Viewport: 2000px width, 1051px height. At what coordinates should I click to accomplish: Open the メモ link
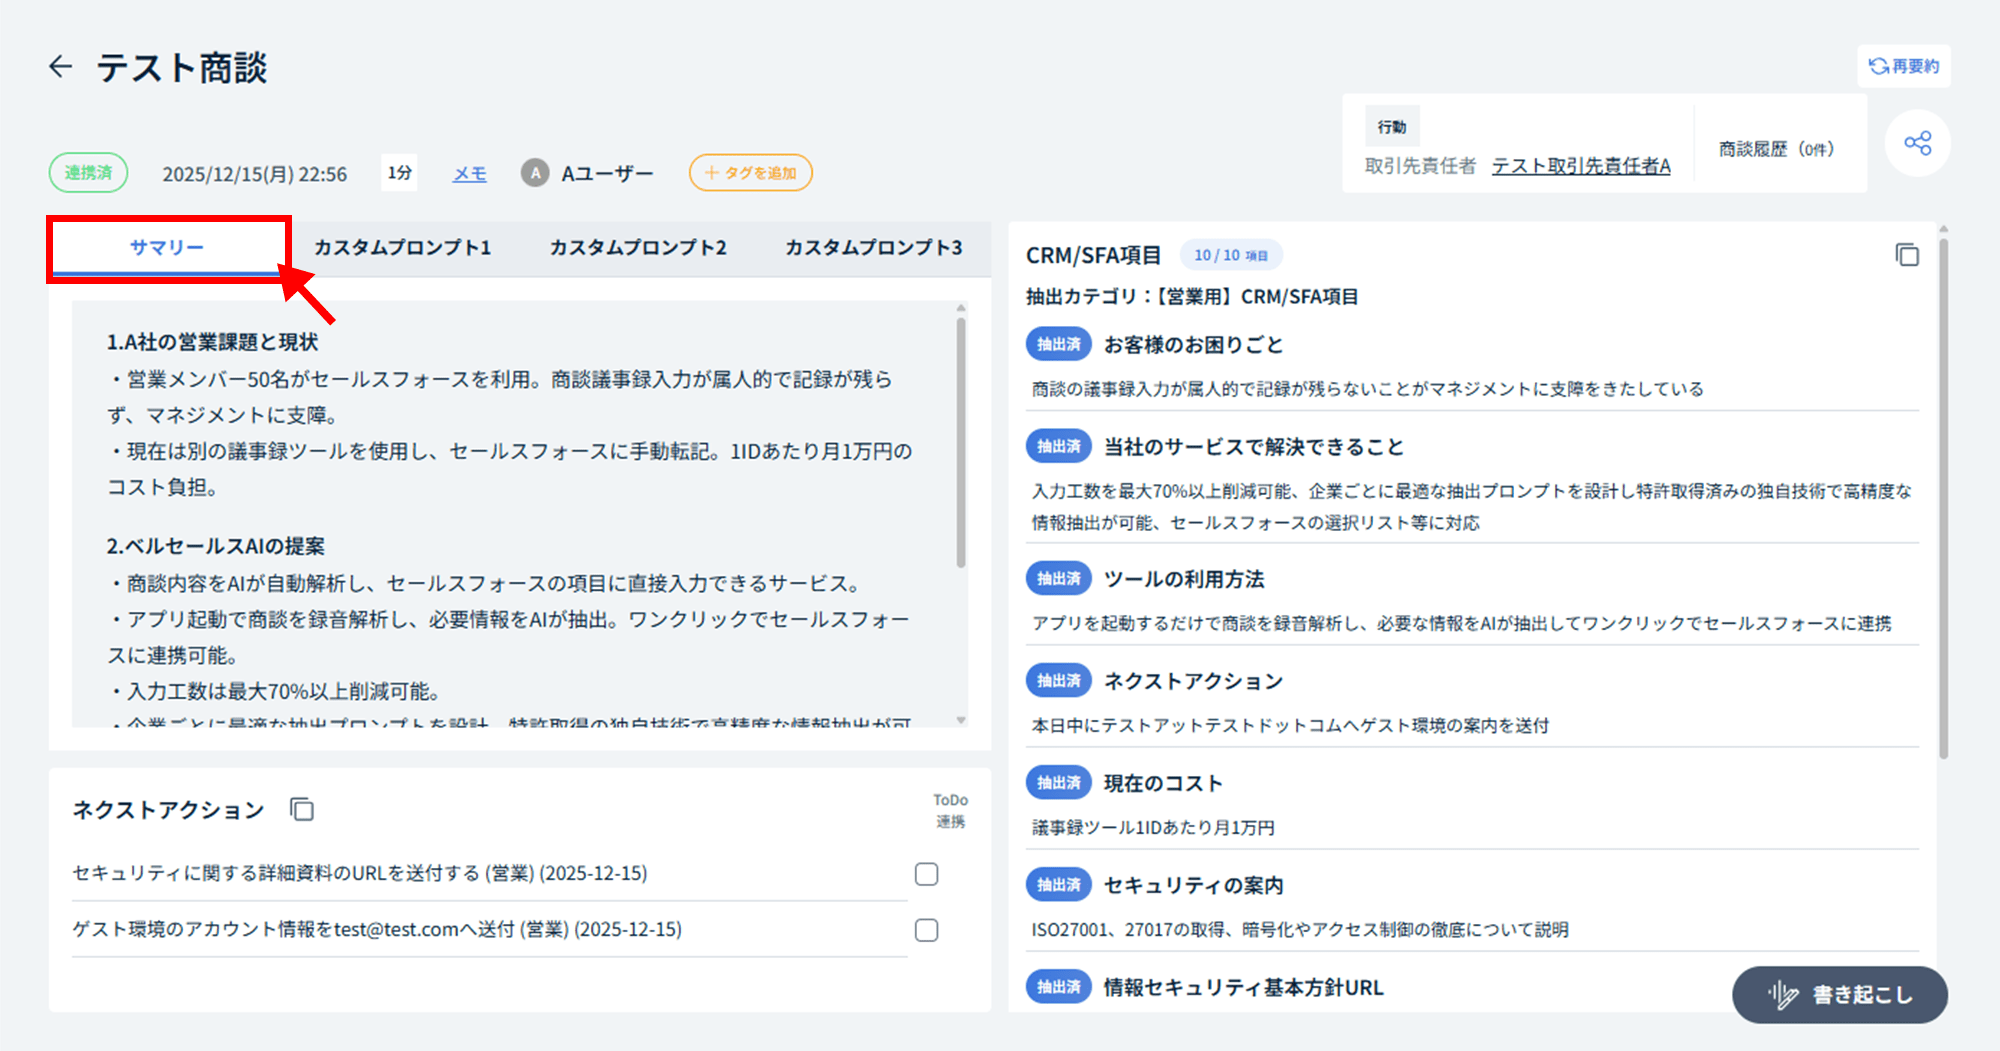469,174
